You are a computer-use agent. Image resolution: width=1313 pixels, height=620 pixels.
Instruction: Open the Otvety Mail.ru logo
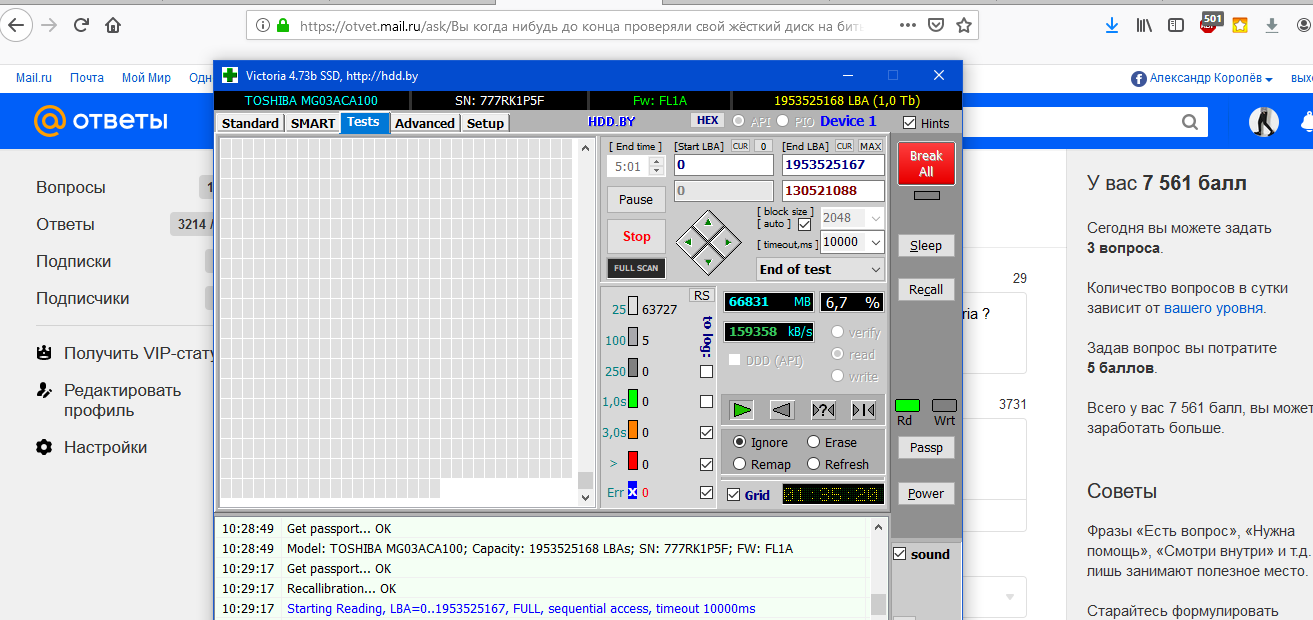point(101,121)
